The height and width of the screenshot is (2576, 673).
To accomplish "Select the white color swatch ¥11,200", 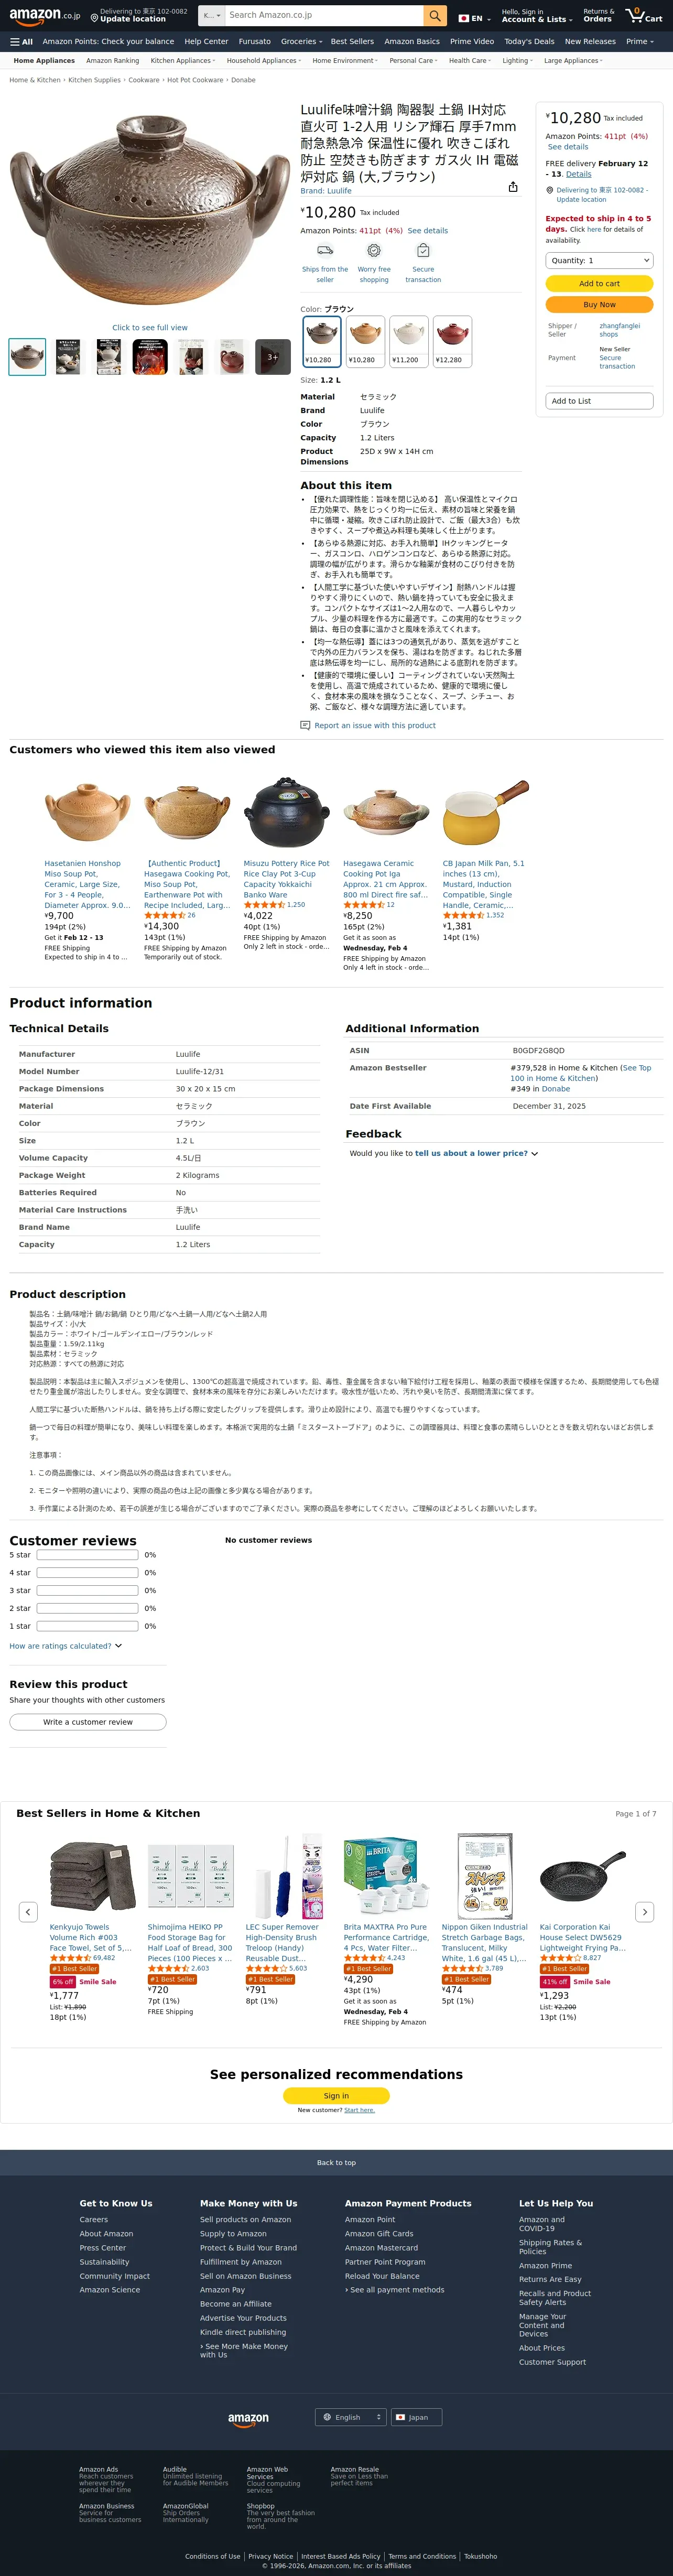I will click(x=409, y=342).
